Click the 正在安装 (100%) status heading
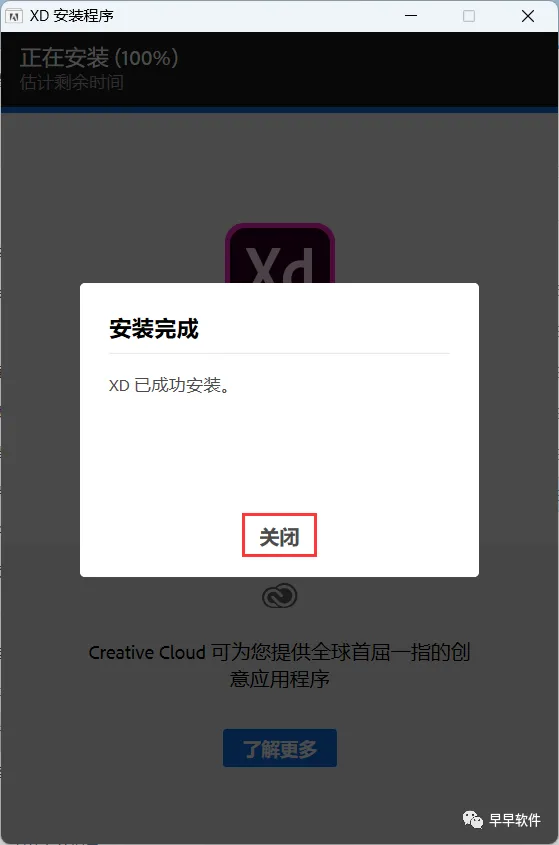The image size is (559, 845). tap(99, 58)
